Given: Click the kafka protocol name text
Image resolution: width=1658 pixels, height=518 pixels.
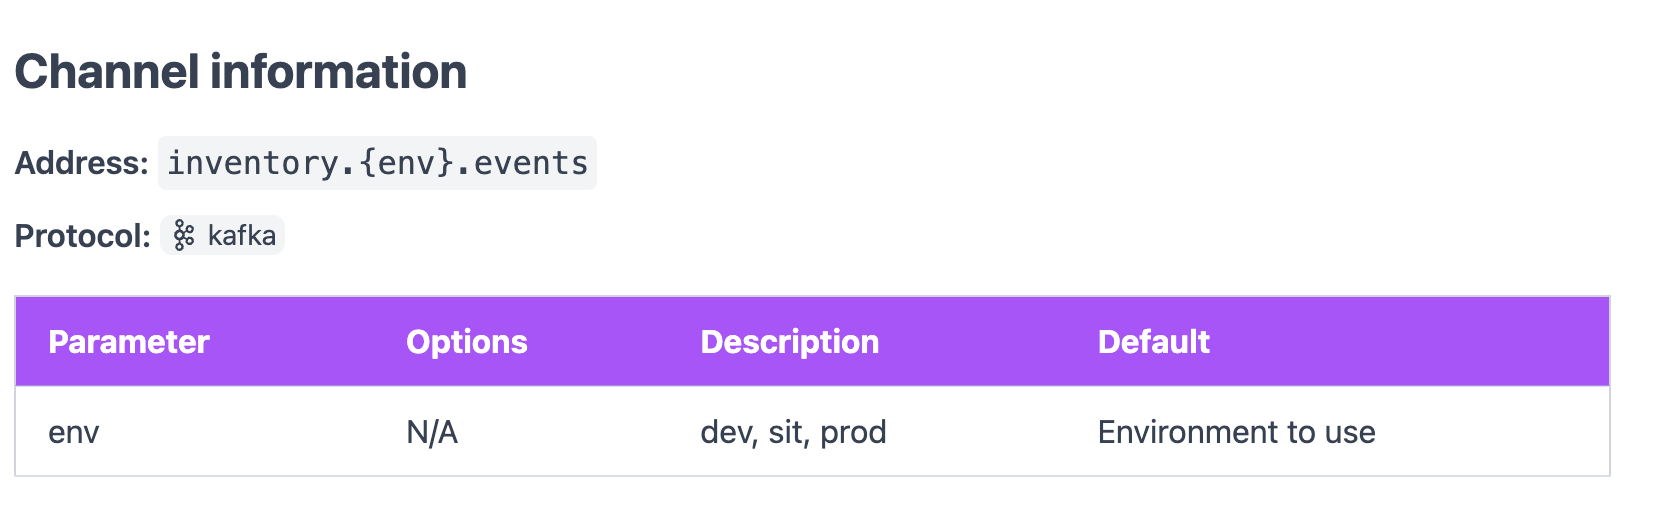Looking at the screenshot, I should coord(242,236).
